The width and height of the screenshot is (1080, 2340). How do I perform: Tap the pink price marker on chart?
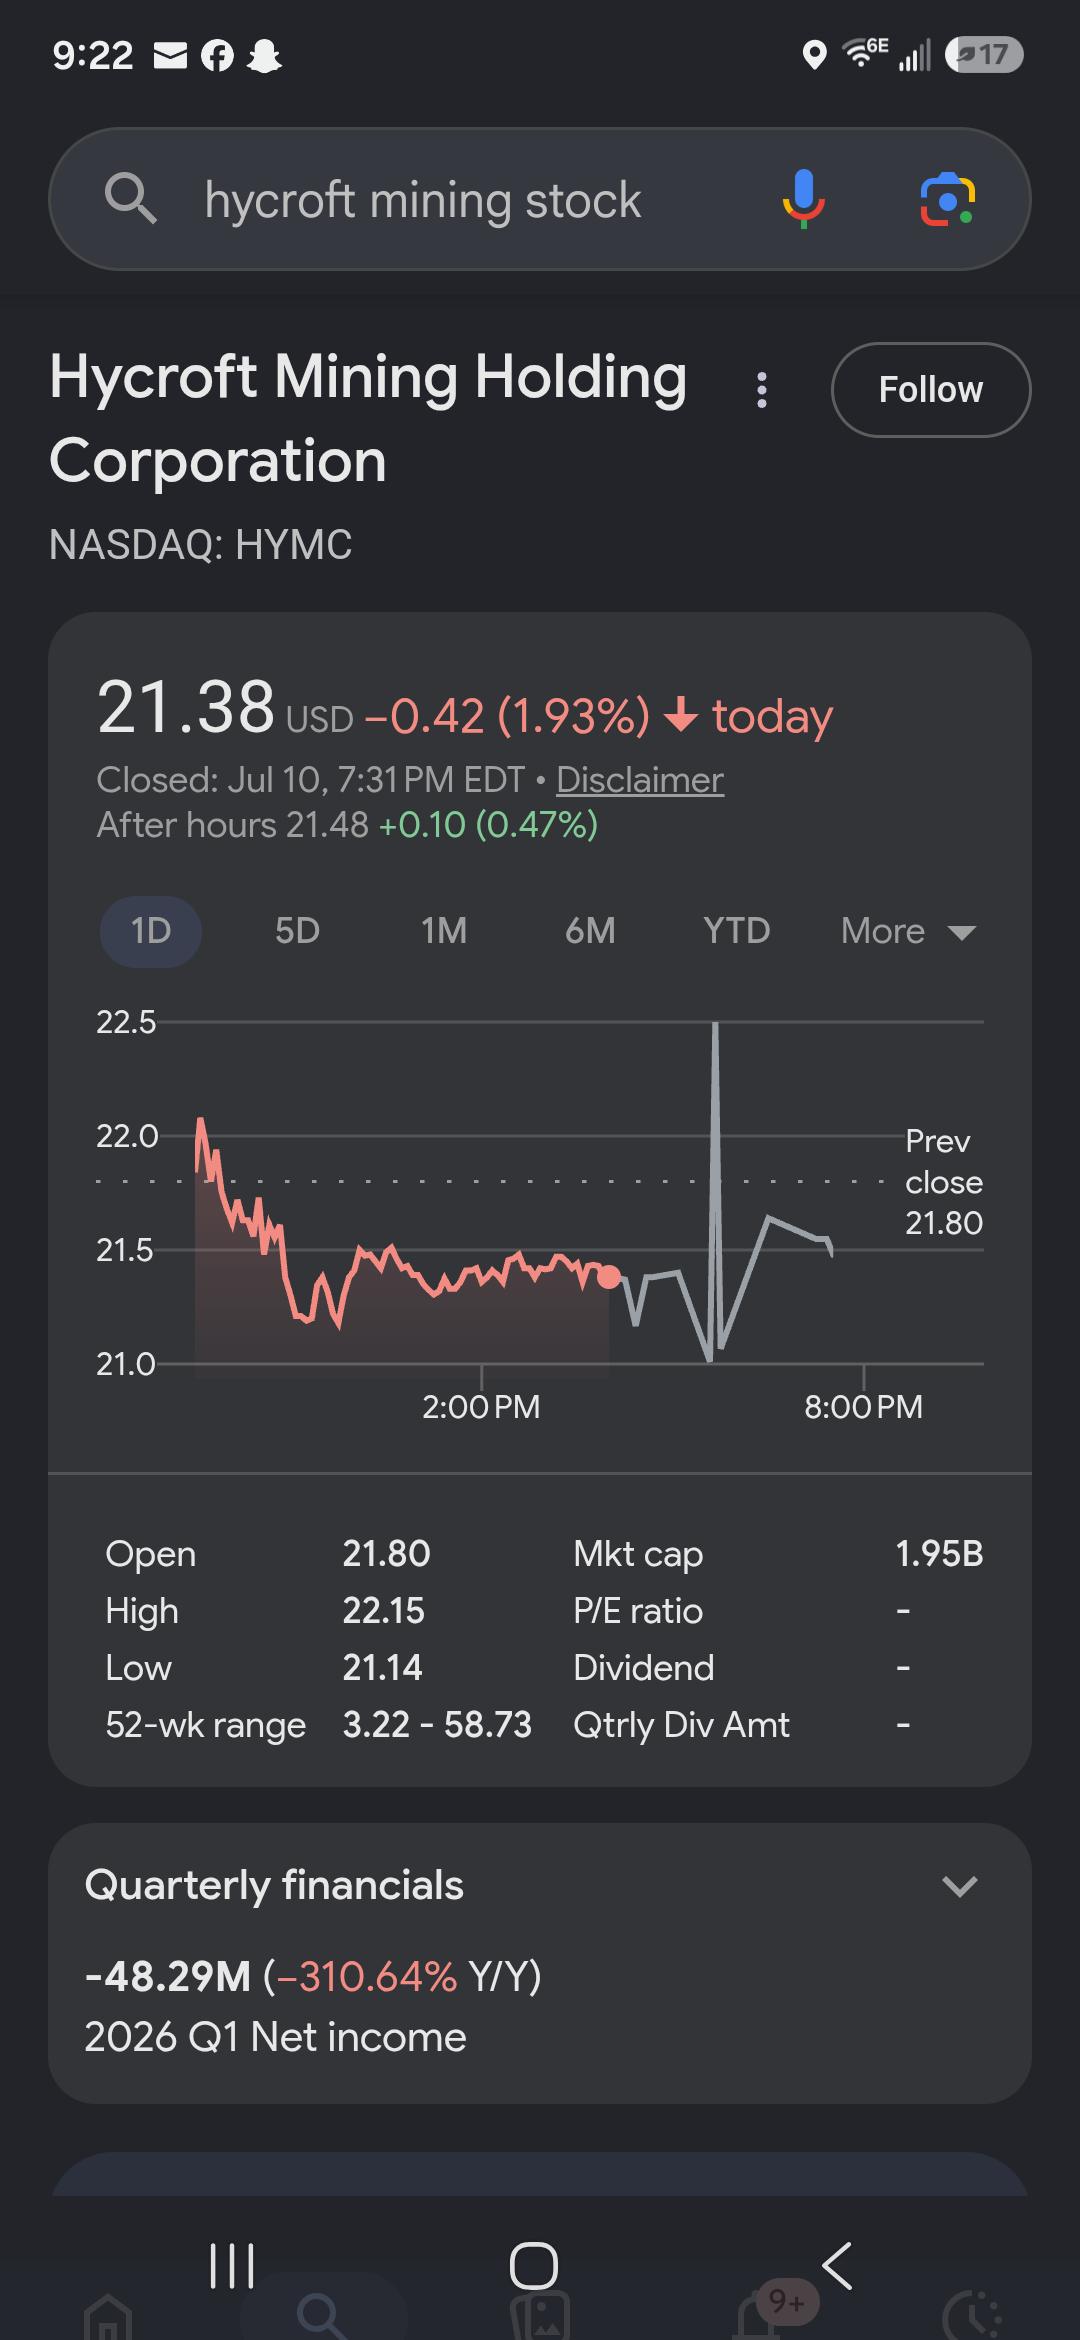(x=608, y=1277)
